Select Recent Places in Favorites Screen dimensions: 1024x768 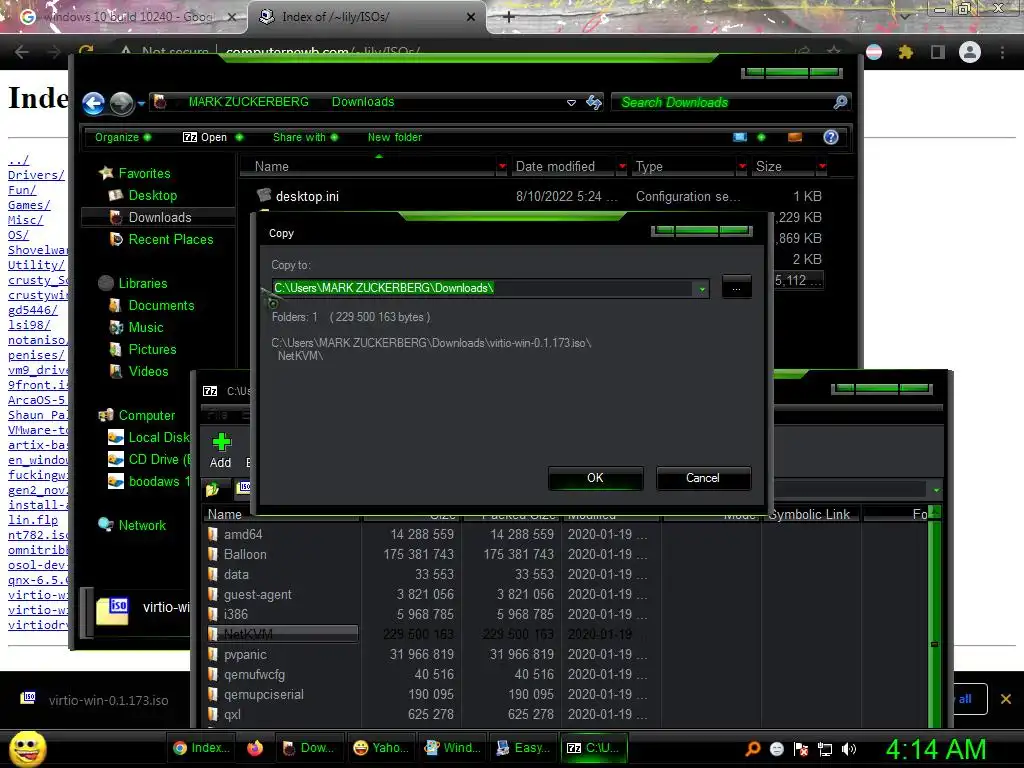click(x=170, y=240)
